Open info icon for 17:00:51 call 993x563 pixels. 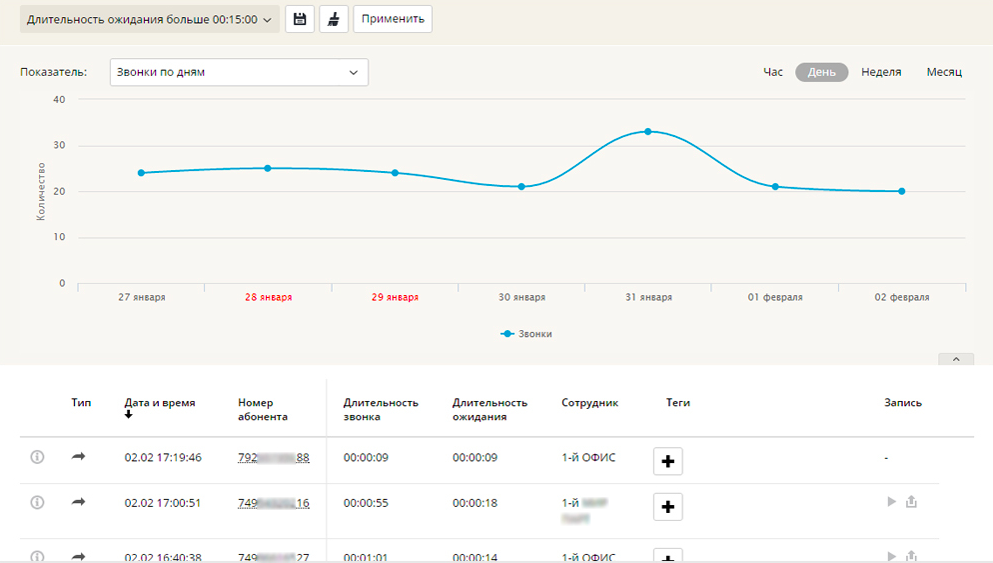[x=38, y=503]
